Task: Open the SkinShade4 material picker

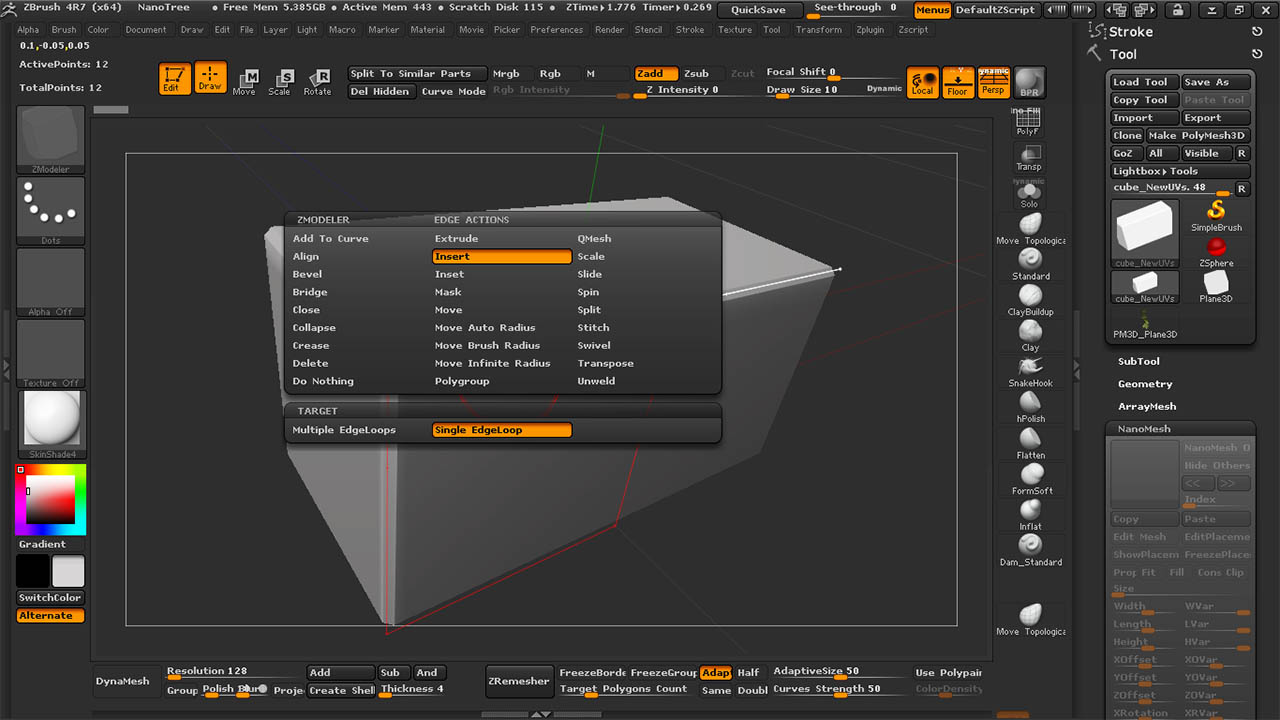Action: (51, 425)
